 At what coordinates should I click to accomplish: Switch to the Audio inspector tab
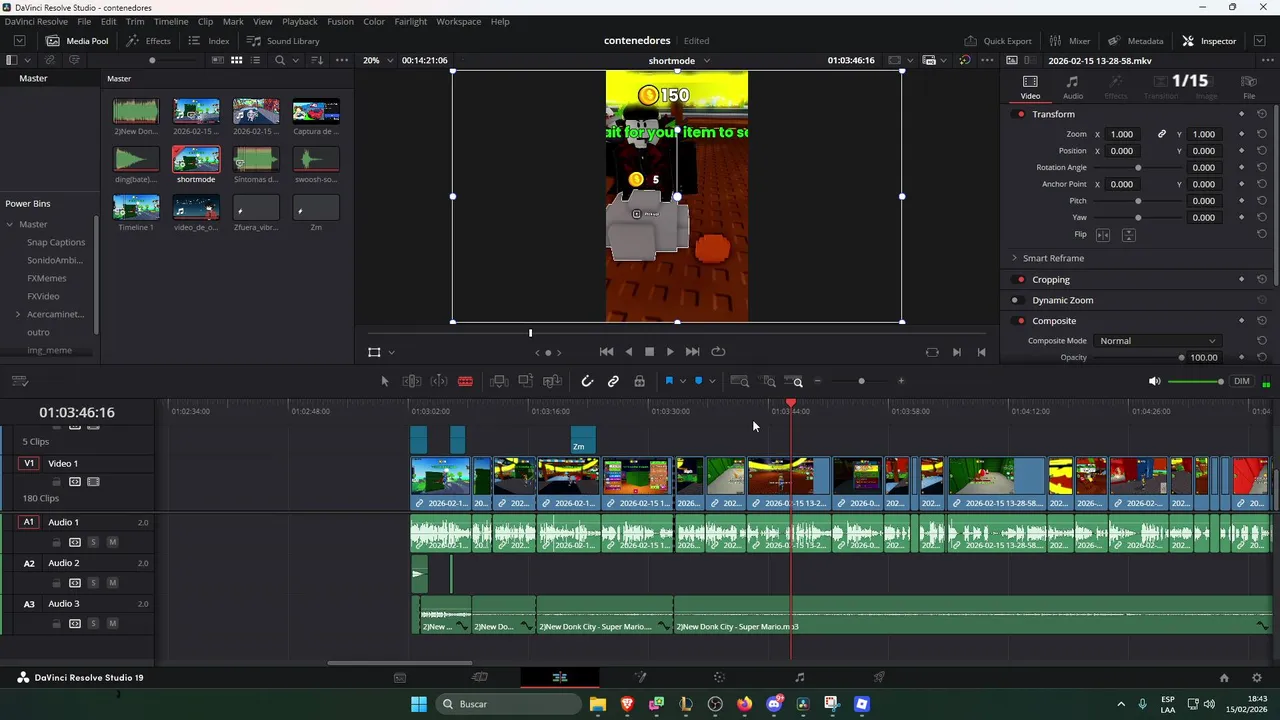click(1072, 87)
